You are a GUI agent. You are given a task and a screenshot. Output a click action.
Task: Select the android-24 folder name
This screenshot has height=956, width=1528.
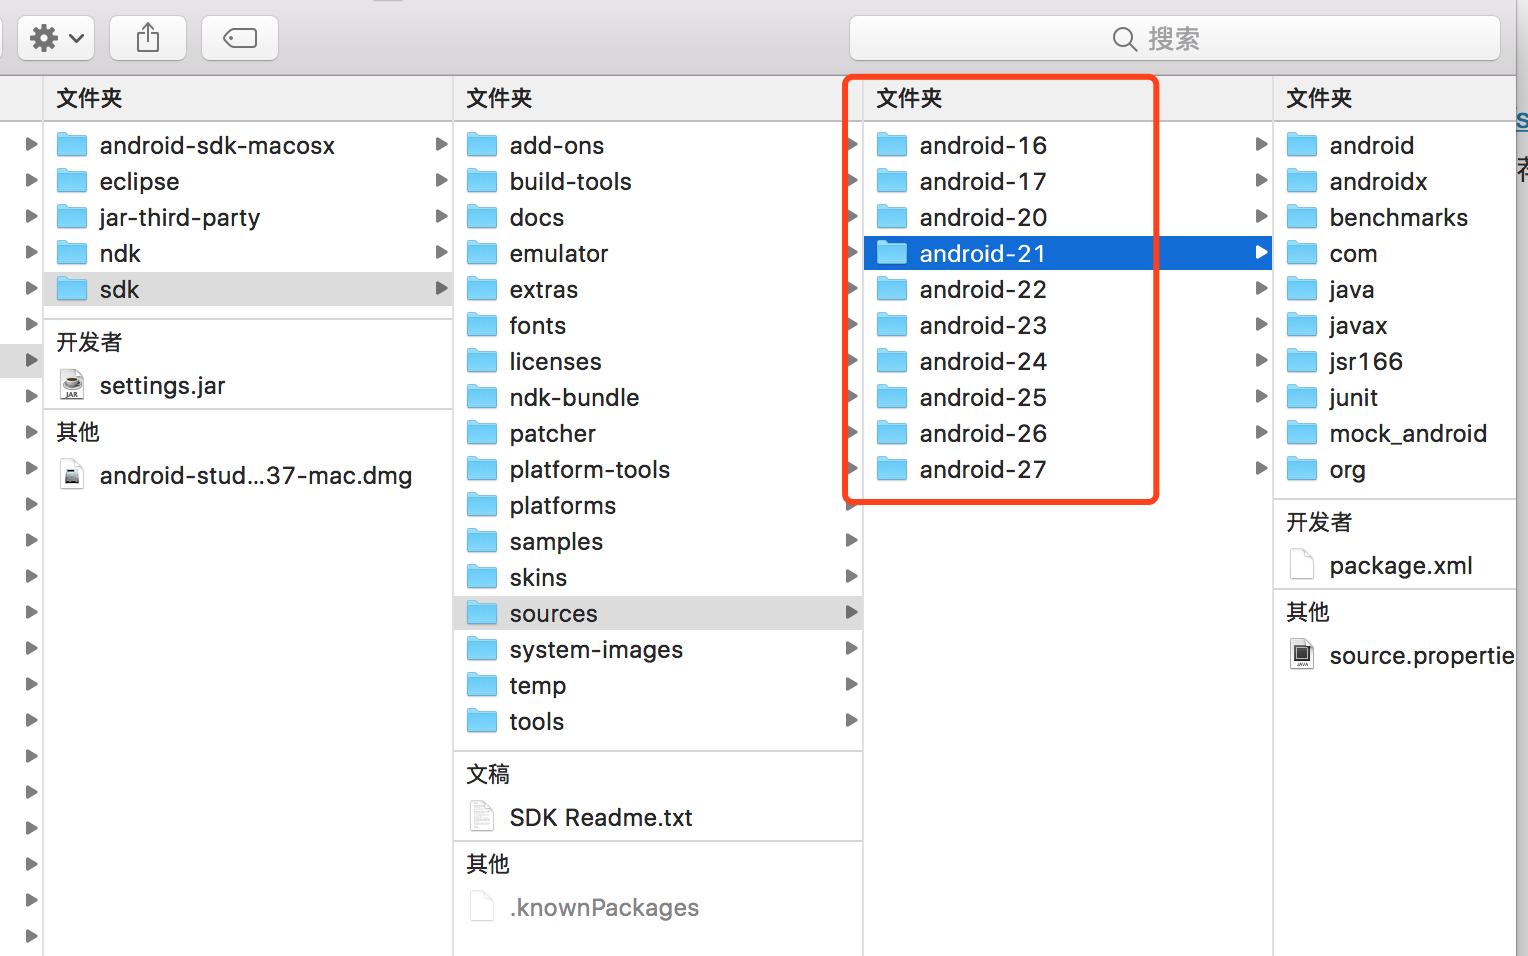coord(983,362)
